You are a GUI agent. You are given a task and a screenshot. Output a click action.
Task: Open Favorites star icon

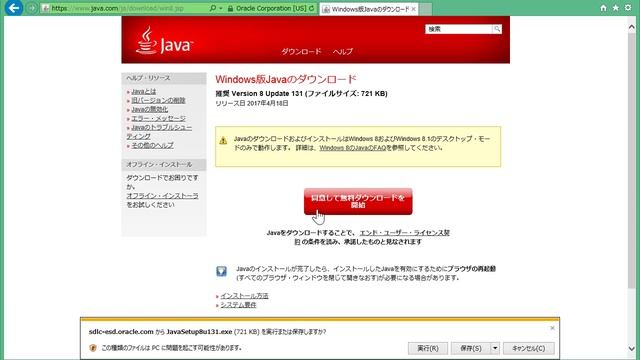[616, 8]
